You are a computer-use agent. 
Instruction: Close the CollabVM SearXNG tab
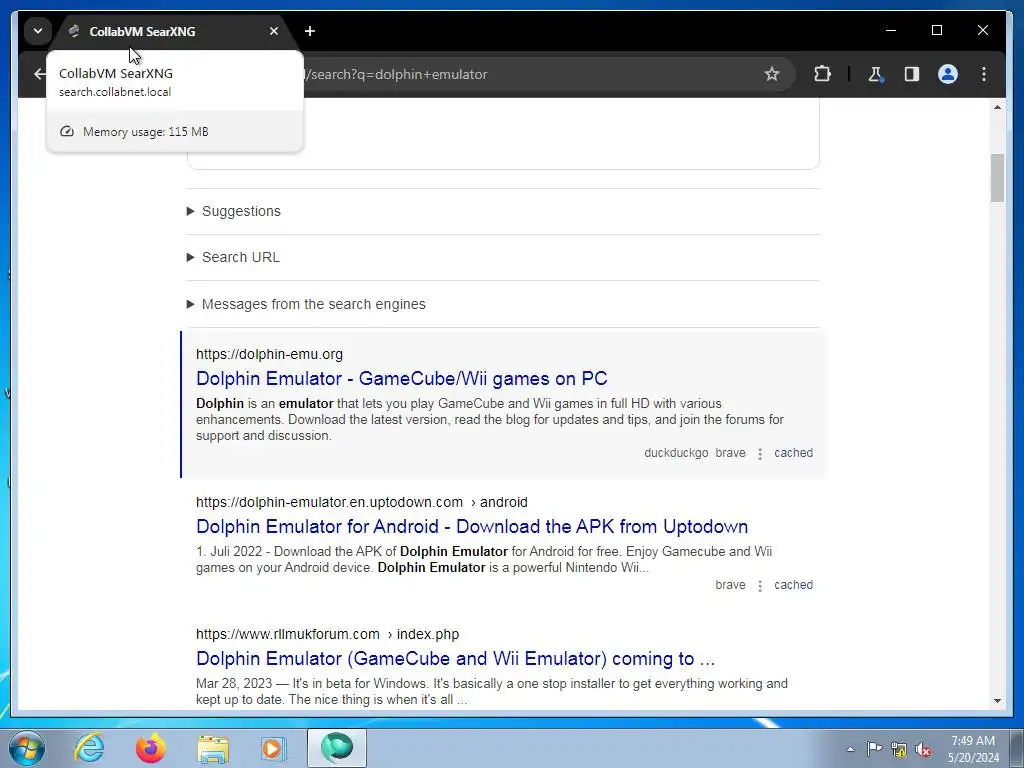[x=274, y=31]
